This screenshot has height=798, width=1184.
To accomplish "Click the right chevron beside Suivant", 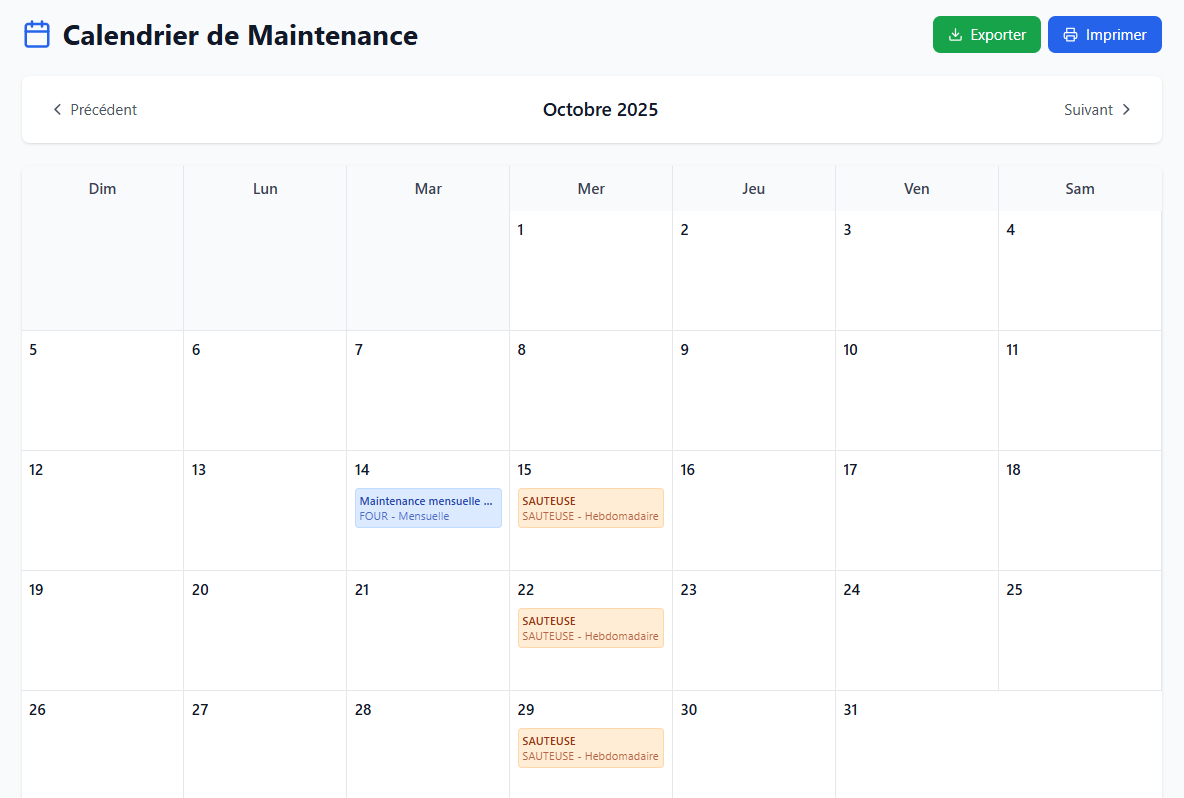I will (1126, 110).
